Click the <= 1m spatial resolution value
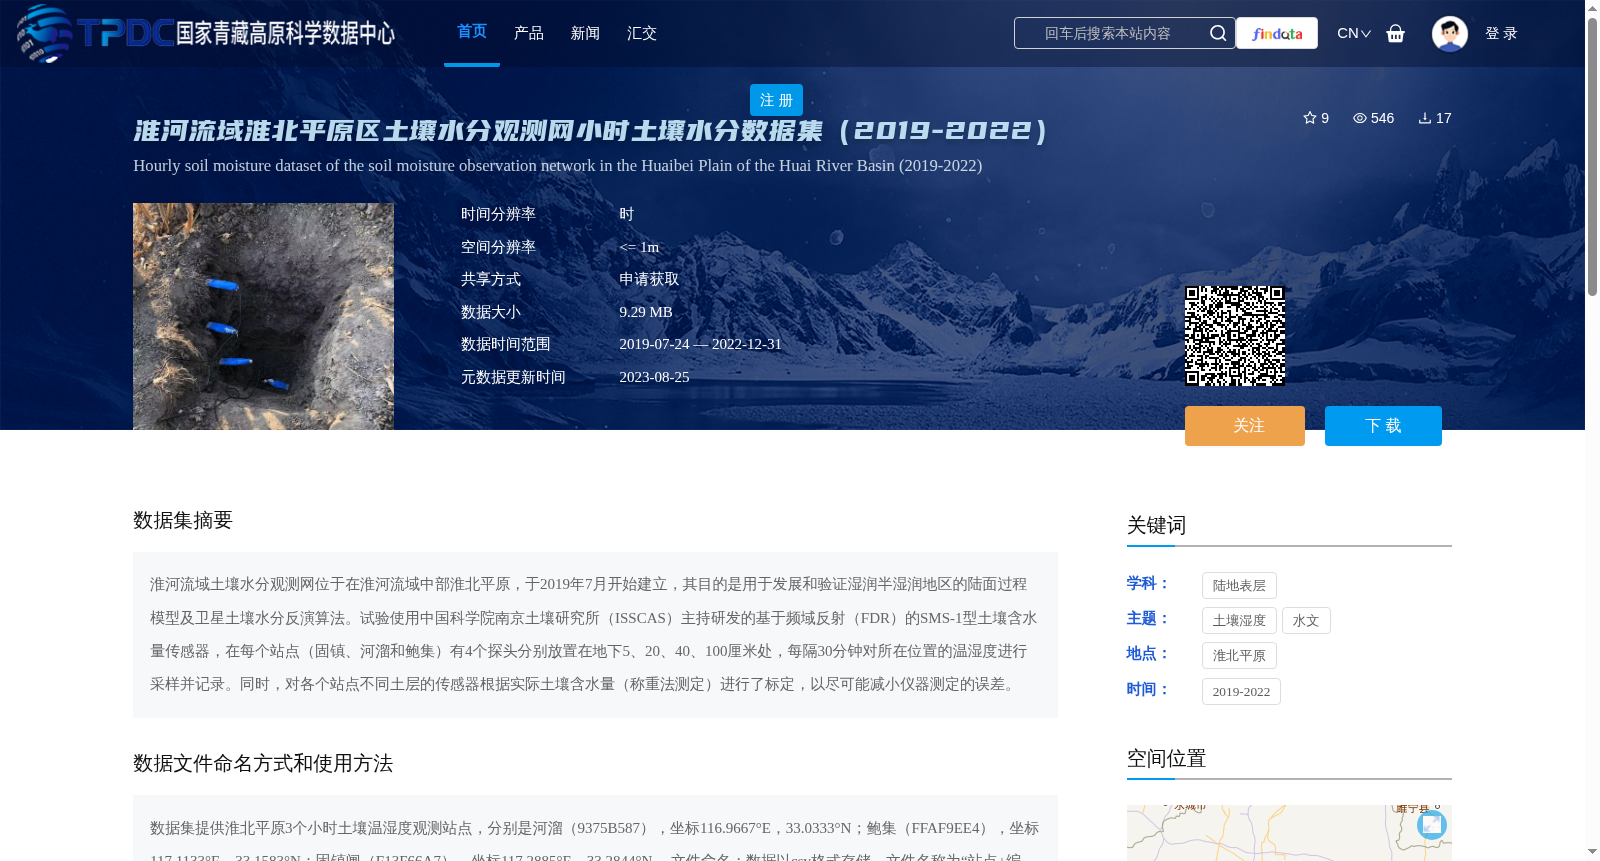1600x861 pixels. coord(639,247)
